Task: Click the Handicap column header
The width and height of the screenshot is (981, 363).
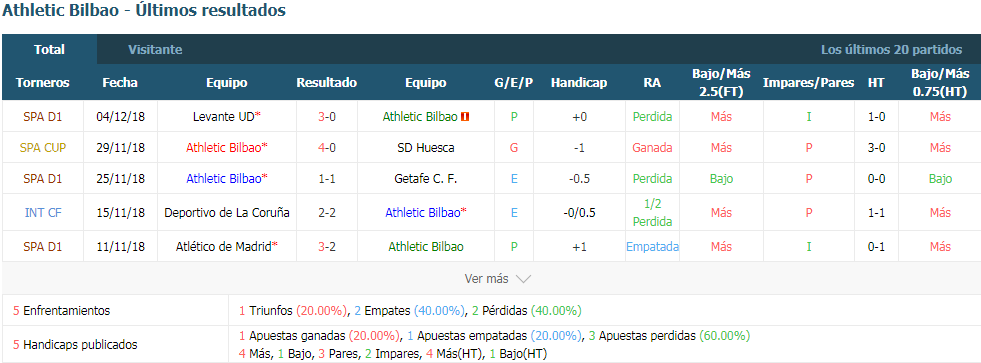Action: click(579, 83)
